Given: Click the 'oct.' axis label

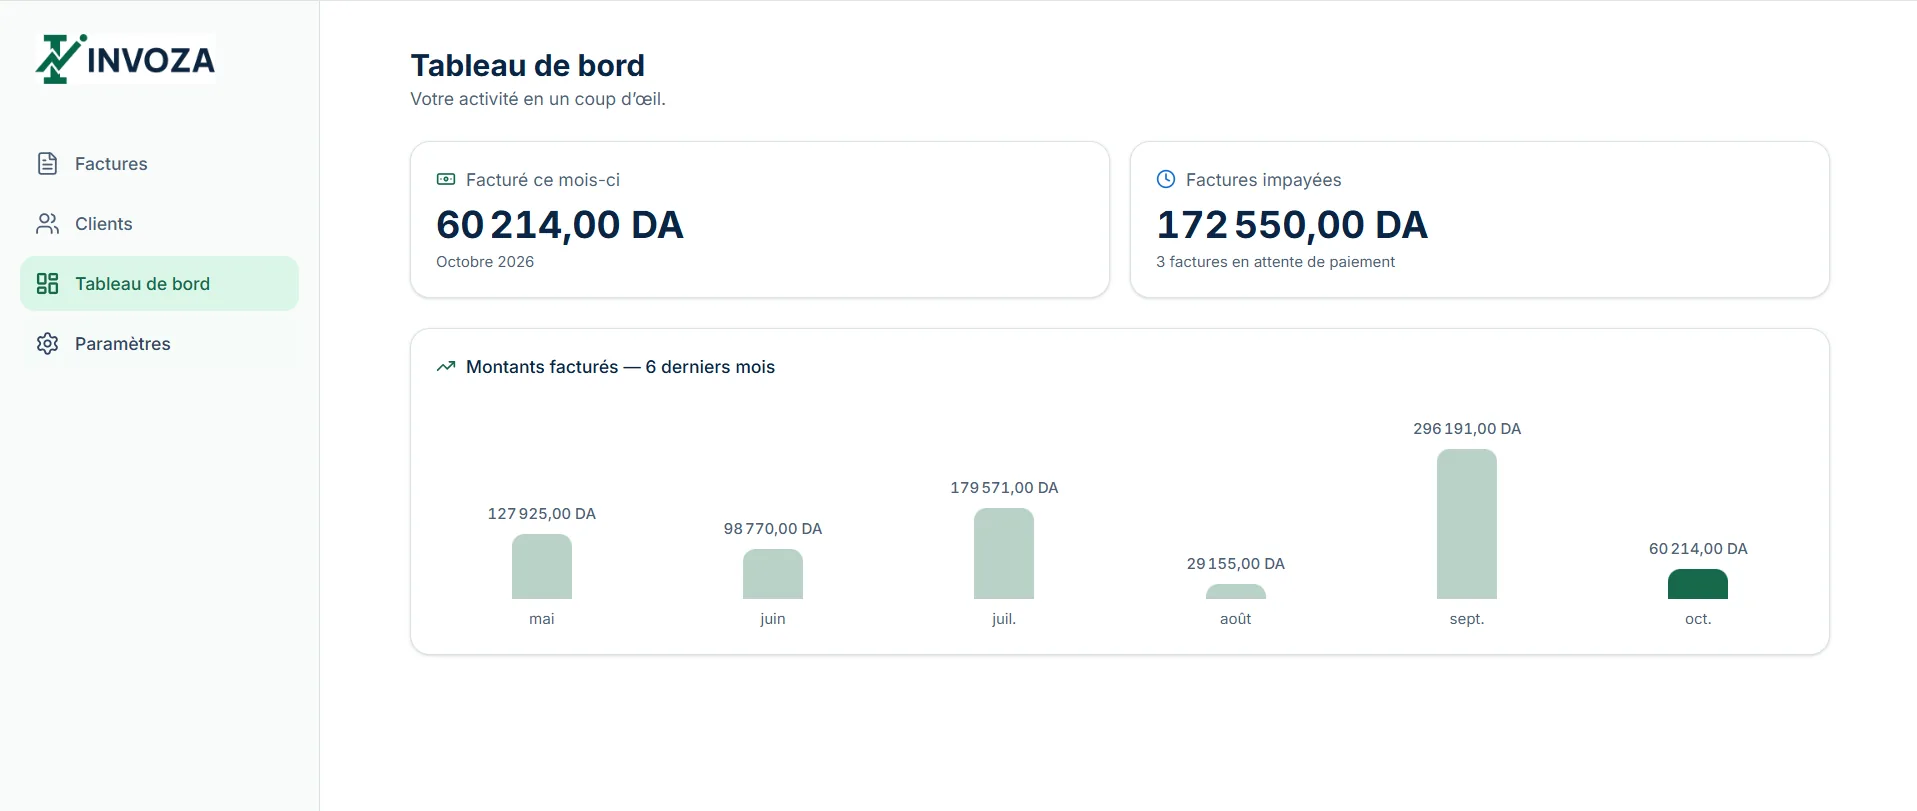Looking at the screenshot, I should point(1698,619).
